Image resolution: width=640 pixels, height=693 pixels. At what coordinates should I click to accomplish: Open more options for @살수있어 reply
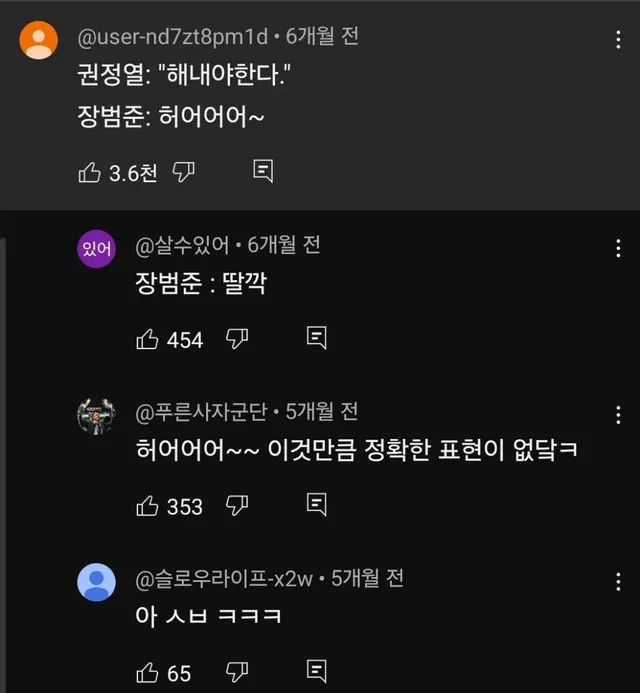point(619,248)
